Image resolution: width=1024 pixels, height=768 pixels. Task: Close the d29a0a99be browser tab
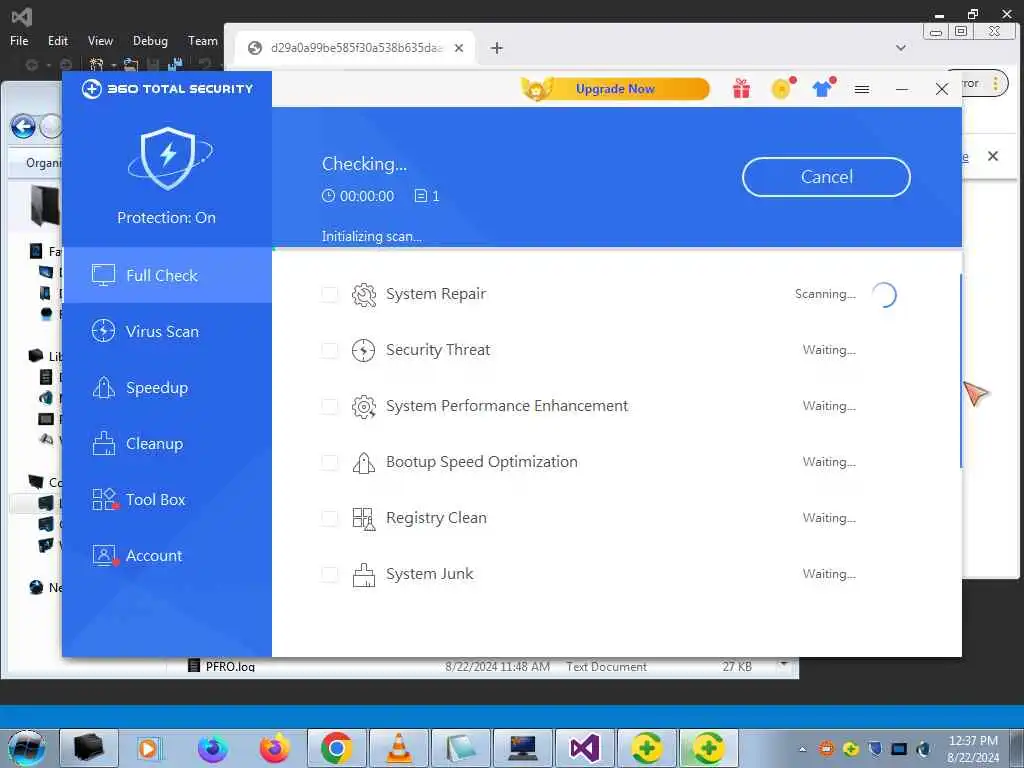(x=459, y=48)
